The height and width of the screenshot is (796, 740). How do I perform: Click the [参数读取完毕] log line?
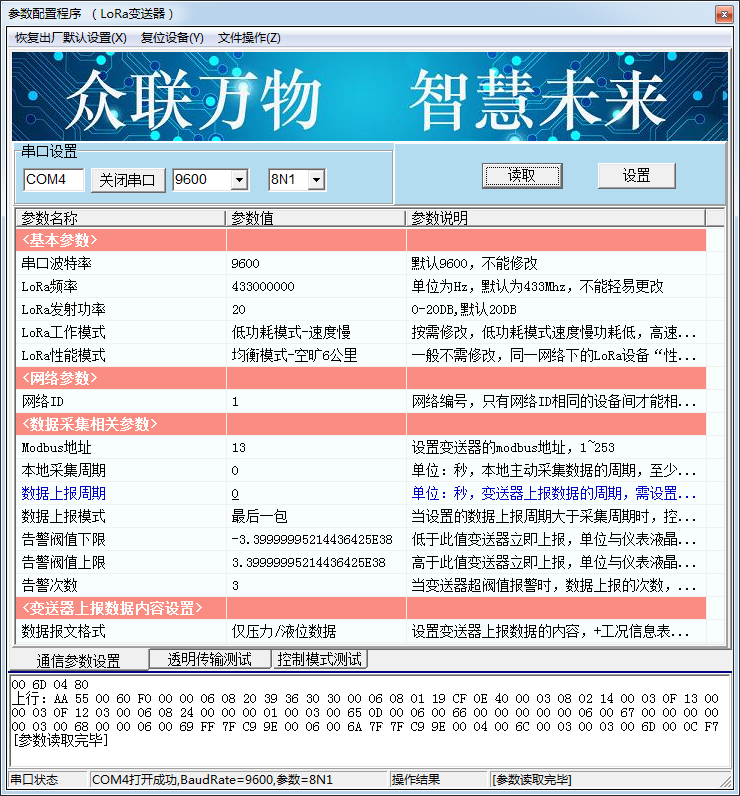61,741
